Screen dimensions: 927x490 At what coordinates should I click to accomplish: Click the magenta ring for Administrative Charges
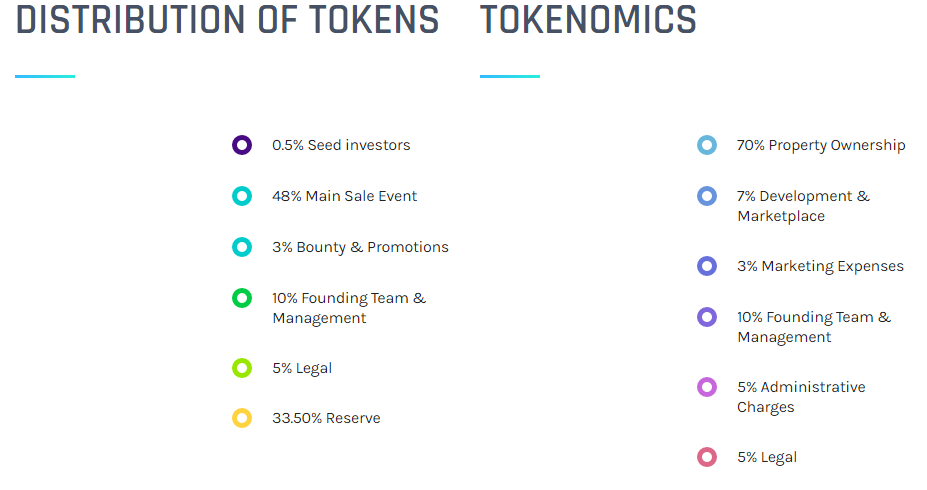pos(707,387)
